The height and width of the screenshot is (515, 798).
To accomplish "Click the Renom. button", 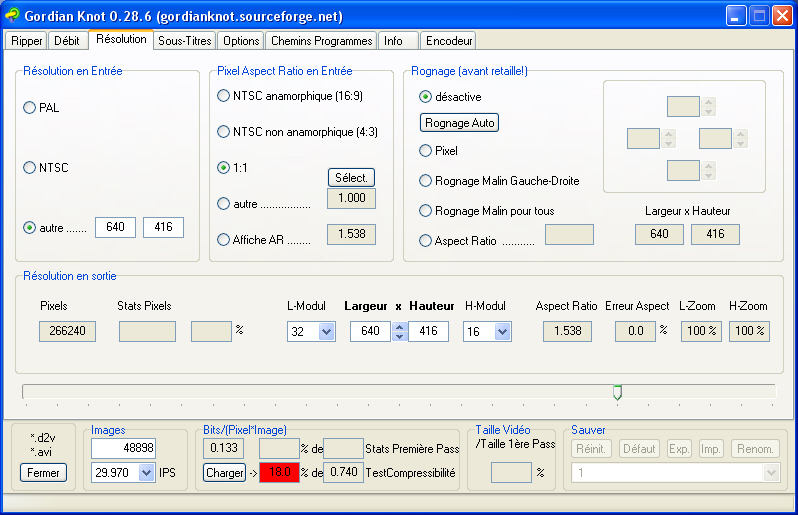I will point(755,449).
